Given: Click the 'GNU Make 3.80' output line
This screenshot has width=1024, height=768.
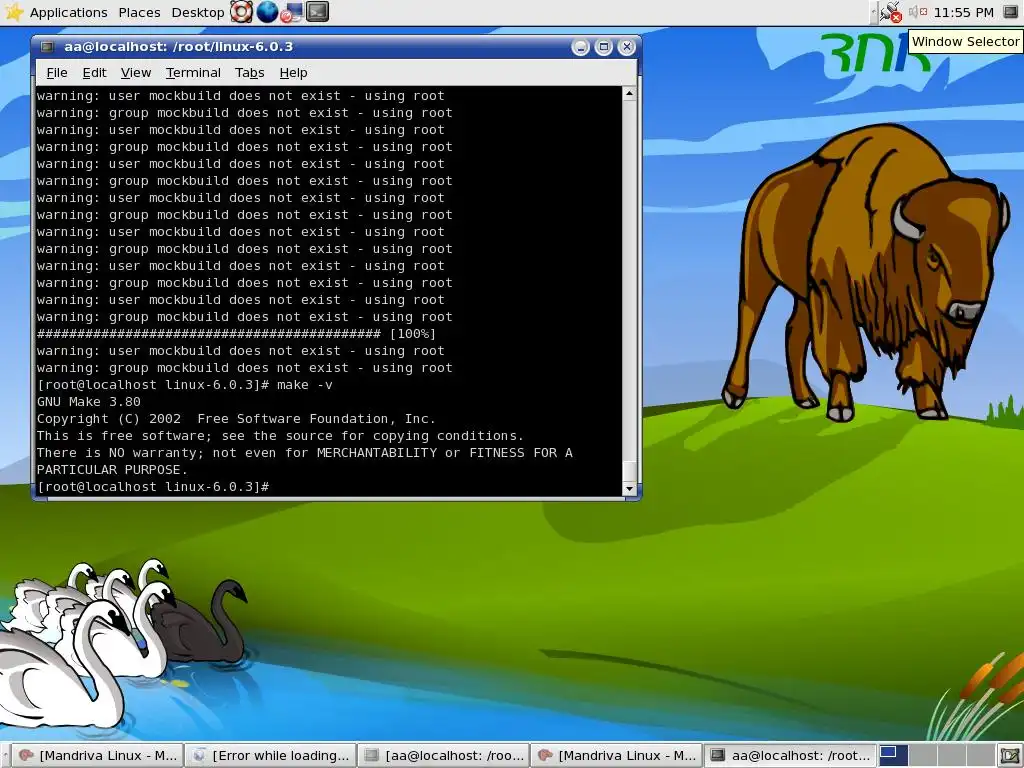Looking at the screenshot, I should [x=89, y=402].
